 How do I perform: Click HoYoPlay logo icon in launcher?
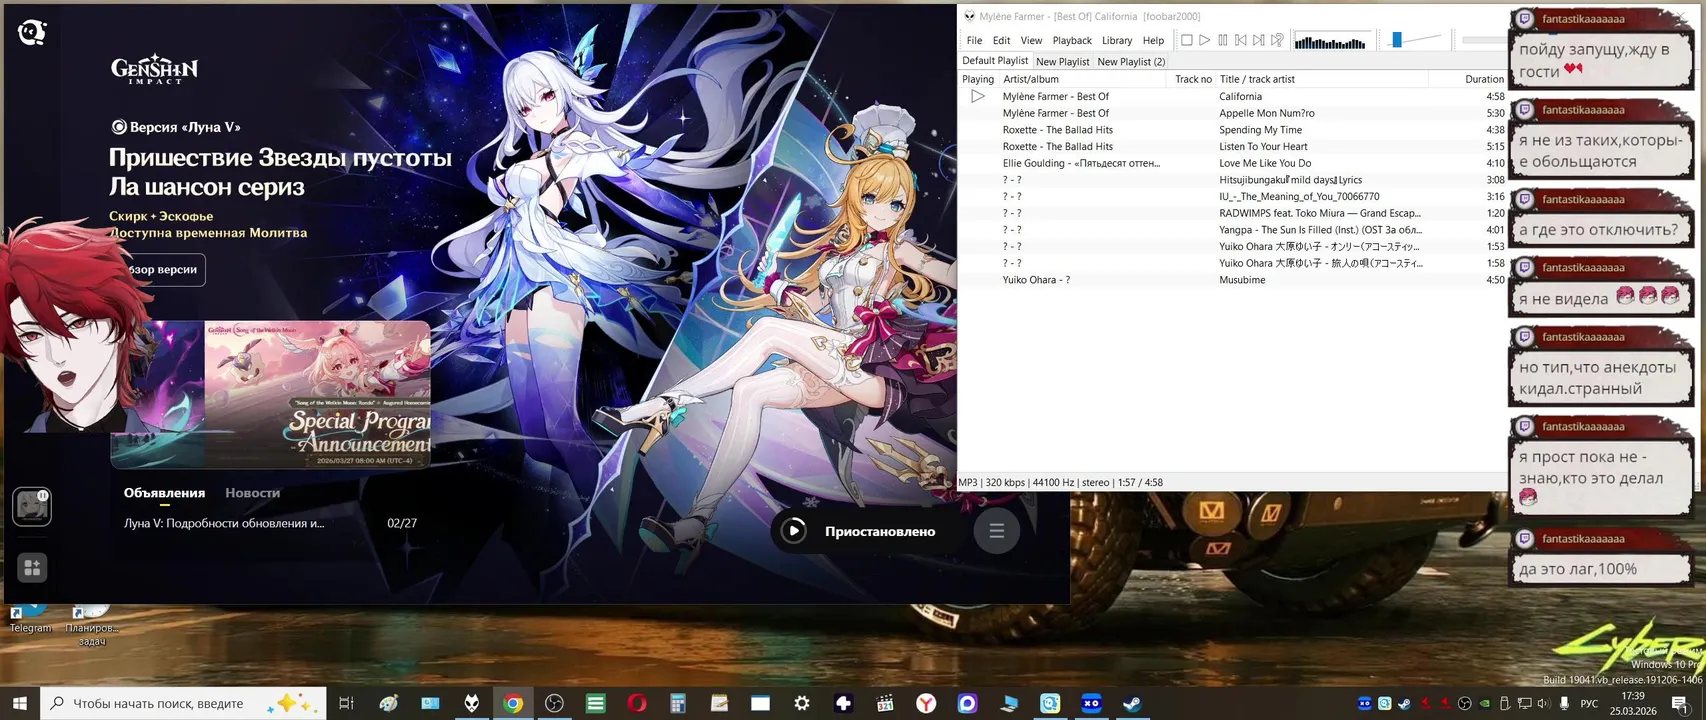(32, 32)
